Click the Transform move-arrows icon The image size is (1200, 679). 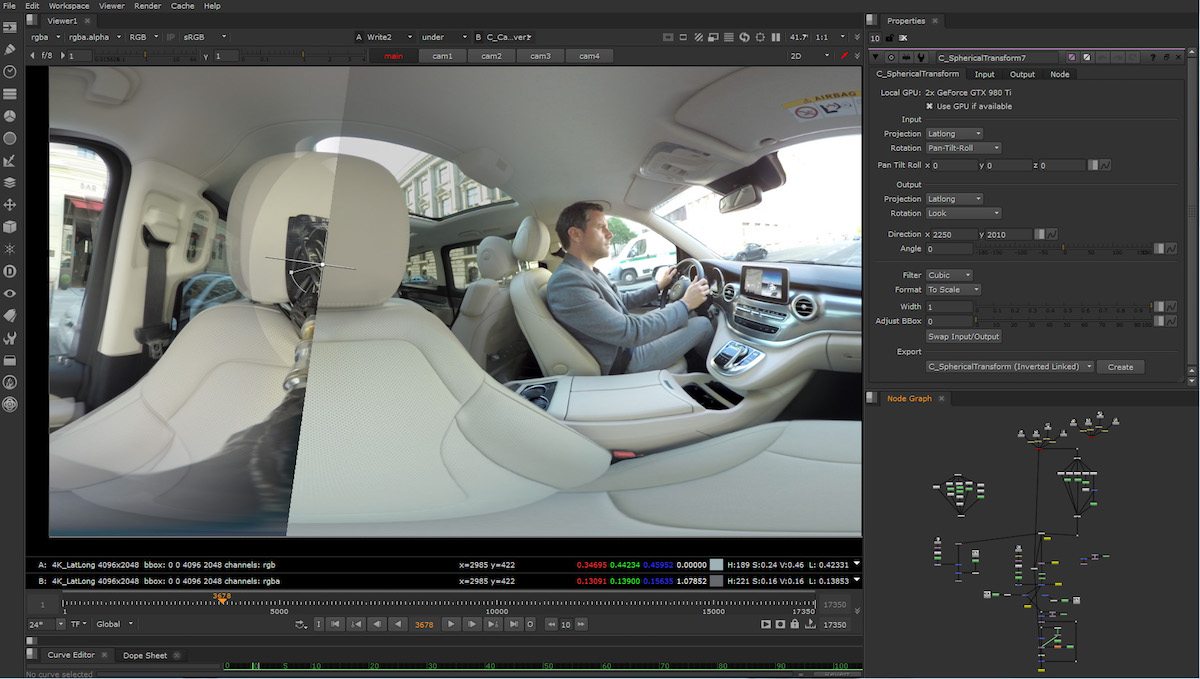10,205
